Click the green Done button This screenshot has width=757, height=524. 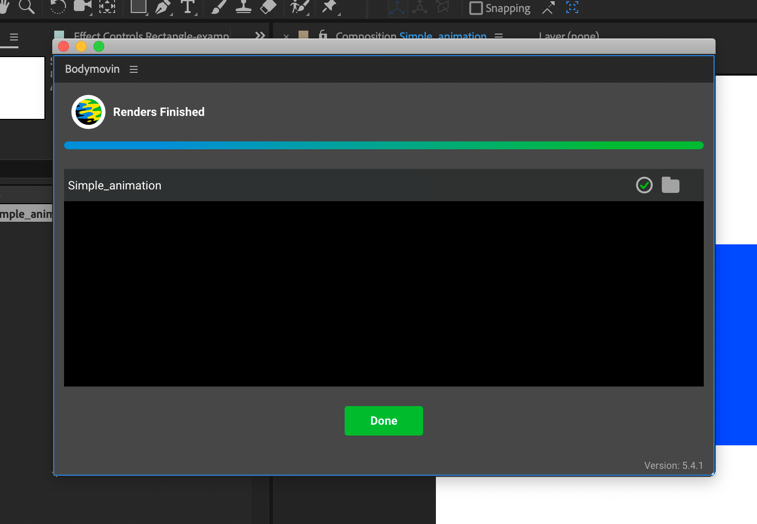pos(383,421)
